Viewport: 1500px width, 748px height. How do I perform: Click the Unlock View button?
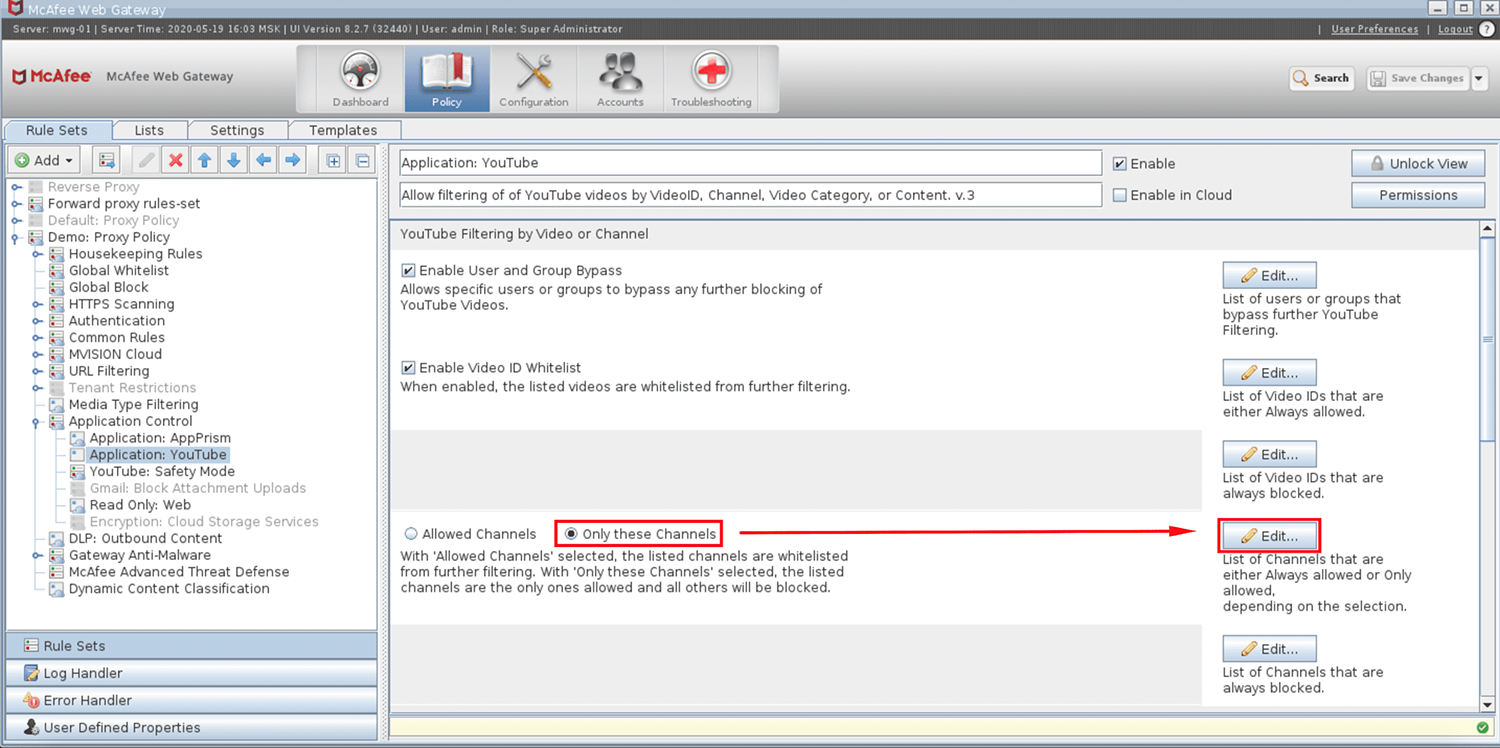[x=1418, y=164]
